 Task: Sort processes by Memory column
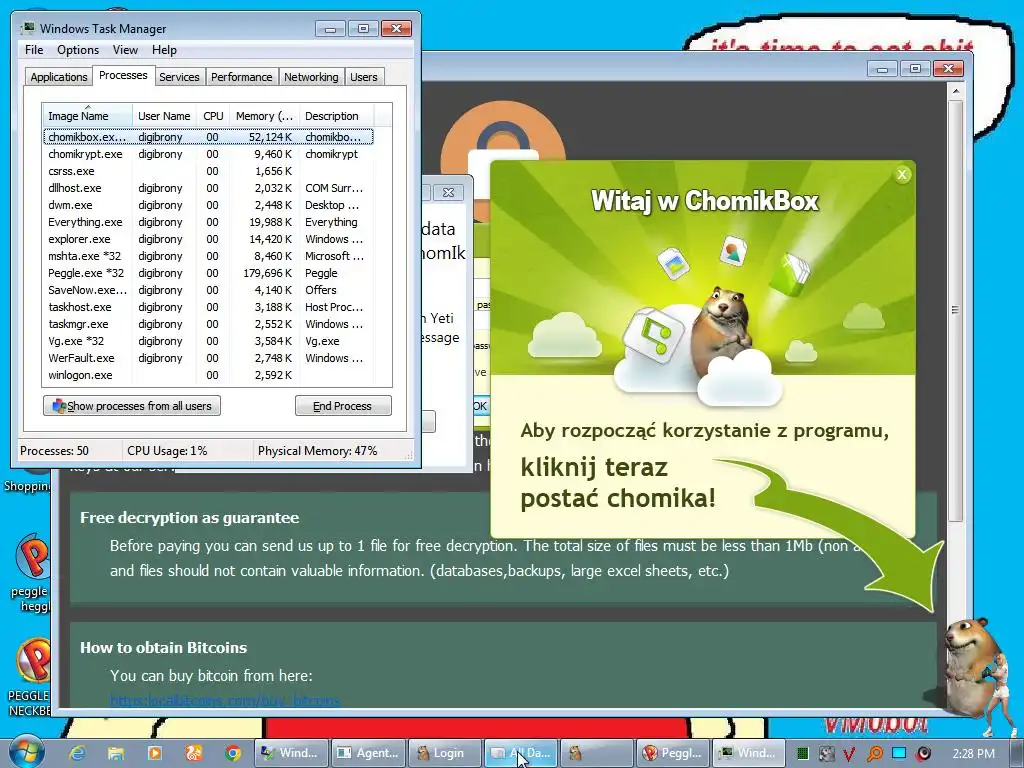264,116
